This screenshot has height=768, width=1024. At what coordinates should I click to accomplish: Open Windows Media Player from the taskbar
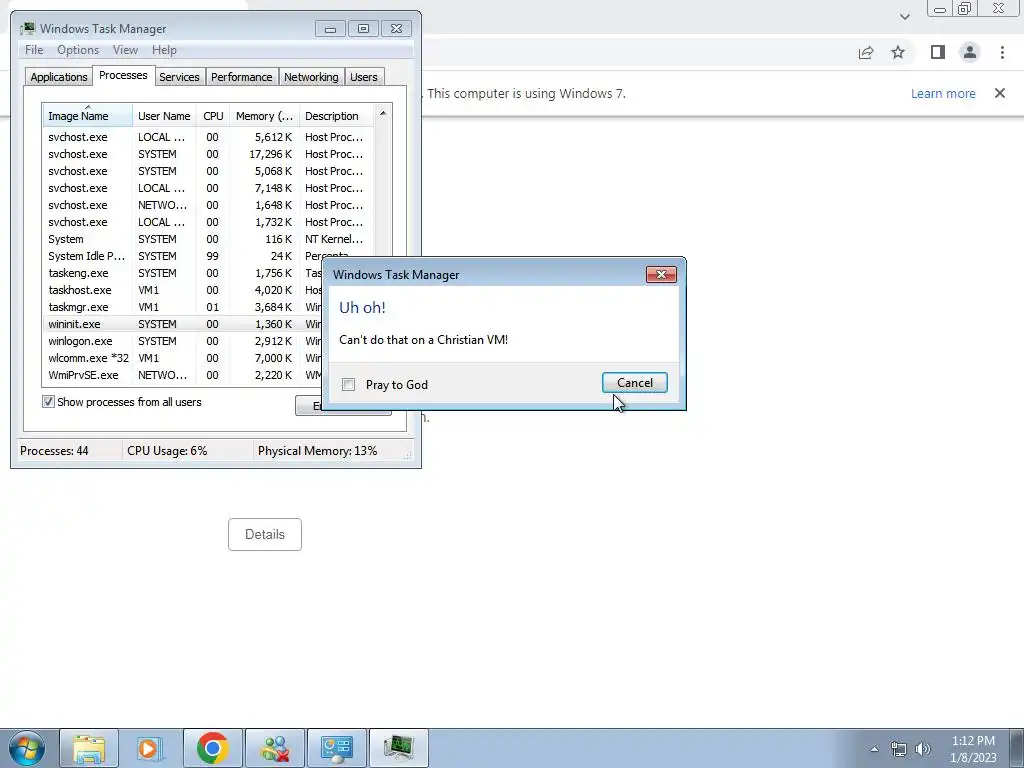click(150, 748)
